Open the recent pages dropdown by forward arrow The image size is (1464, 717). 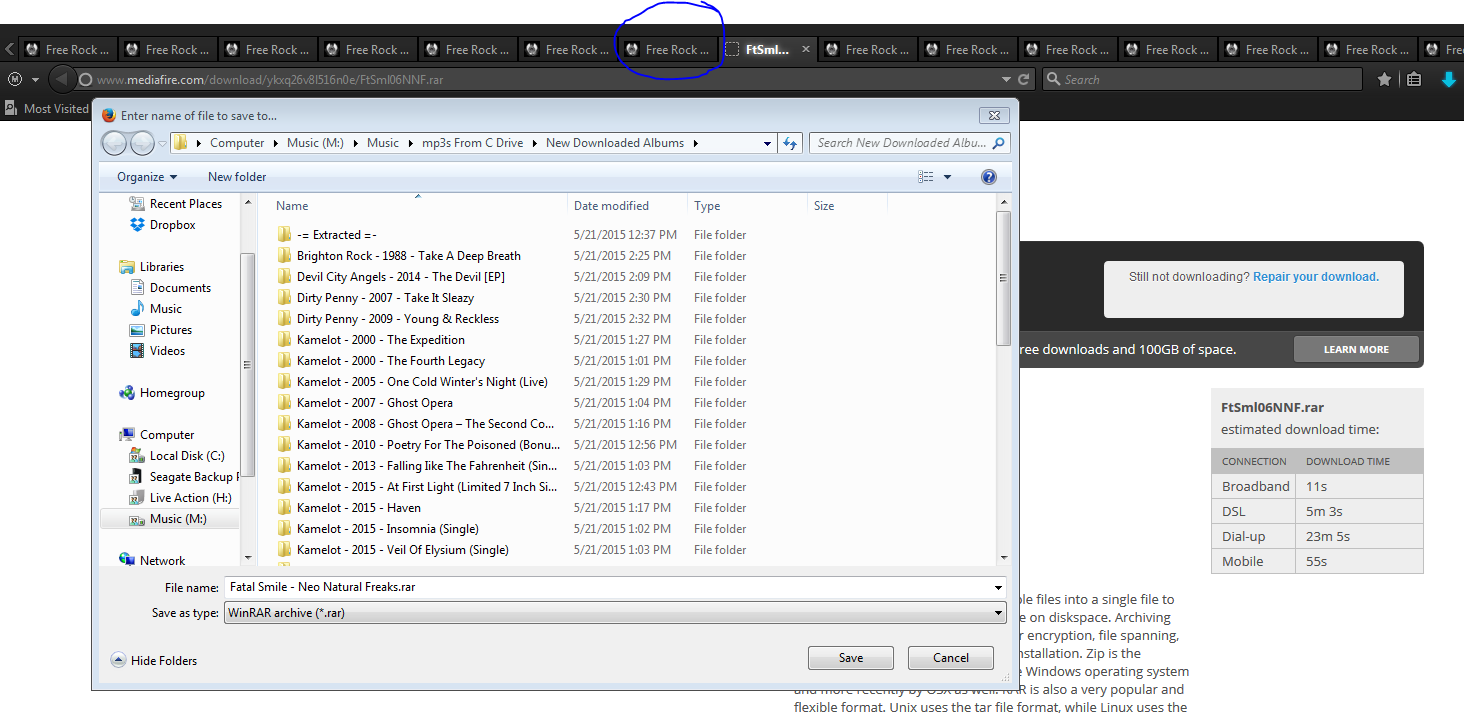pyautogui.click(x=162, y=143)
